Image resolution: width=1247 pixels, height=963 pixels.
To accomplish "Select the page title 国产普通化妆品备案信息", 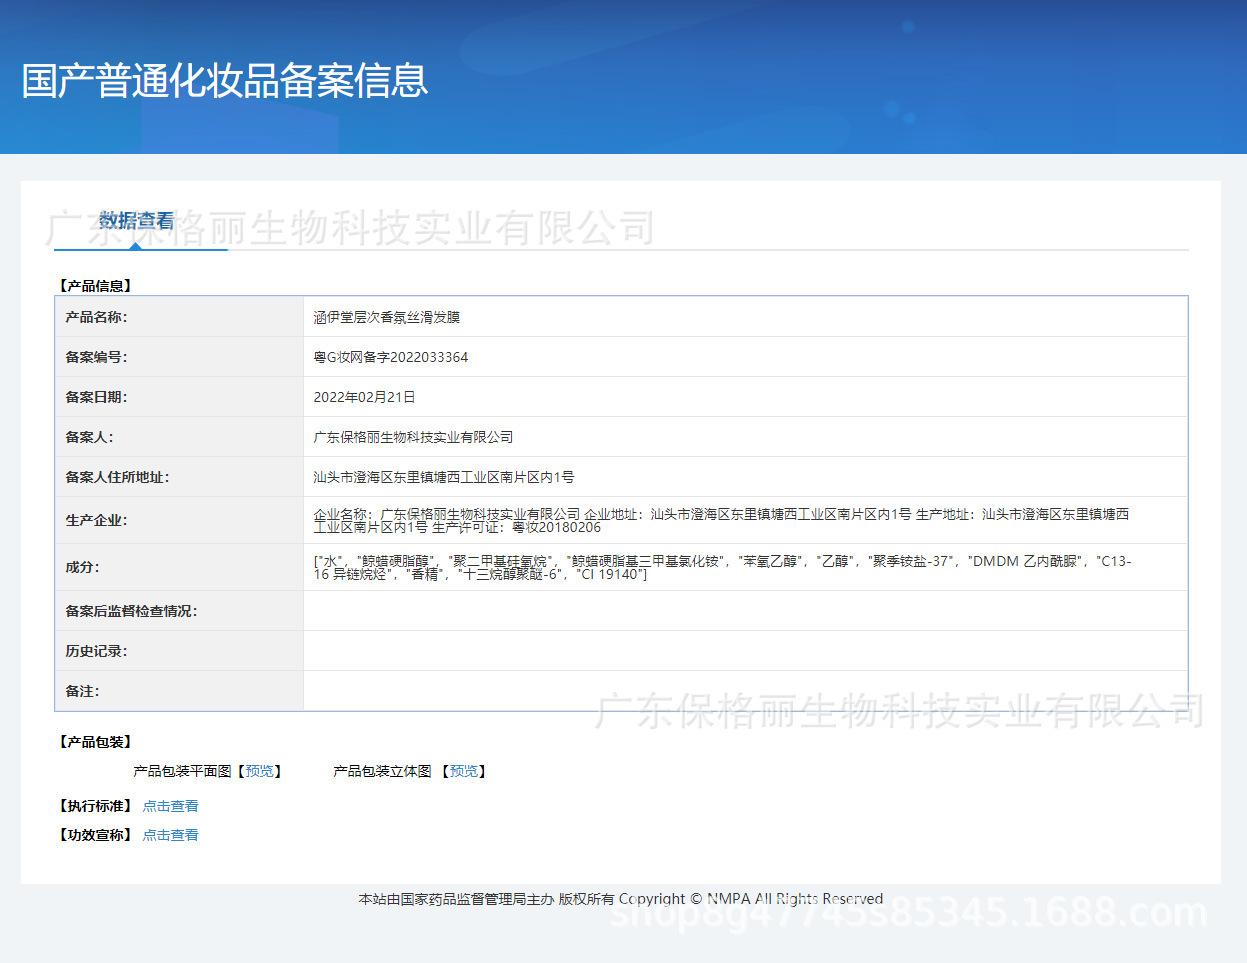I will pos(225,81).
